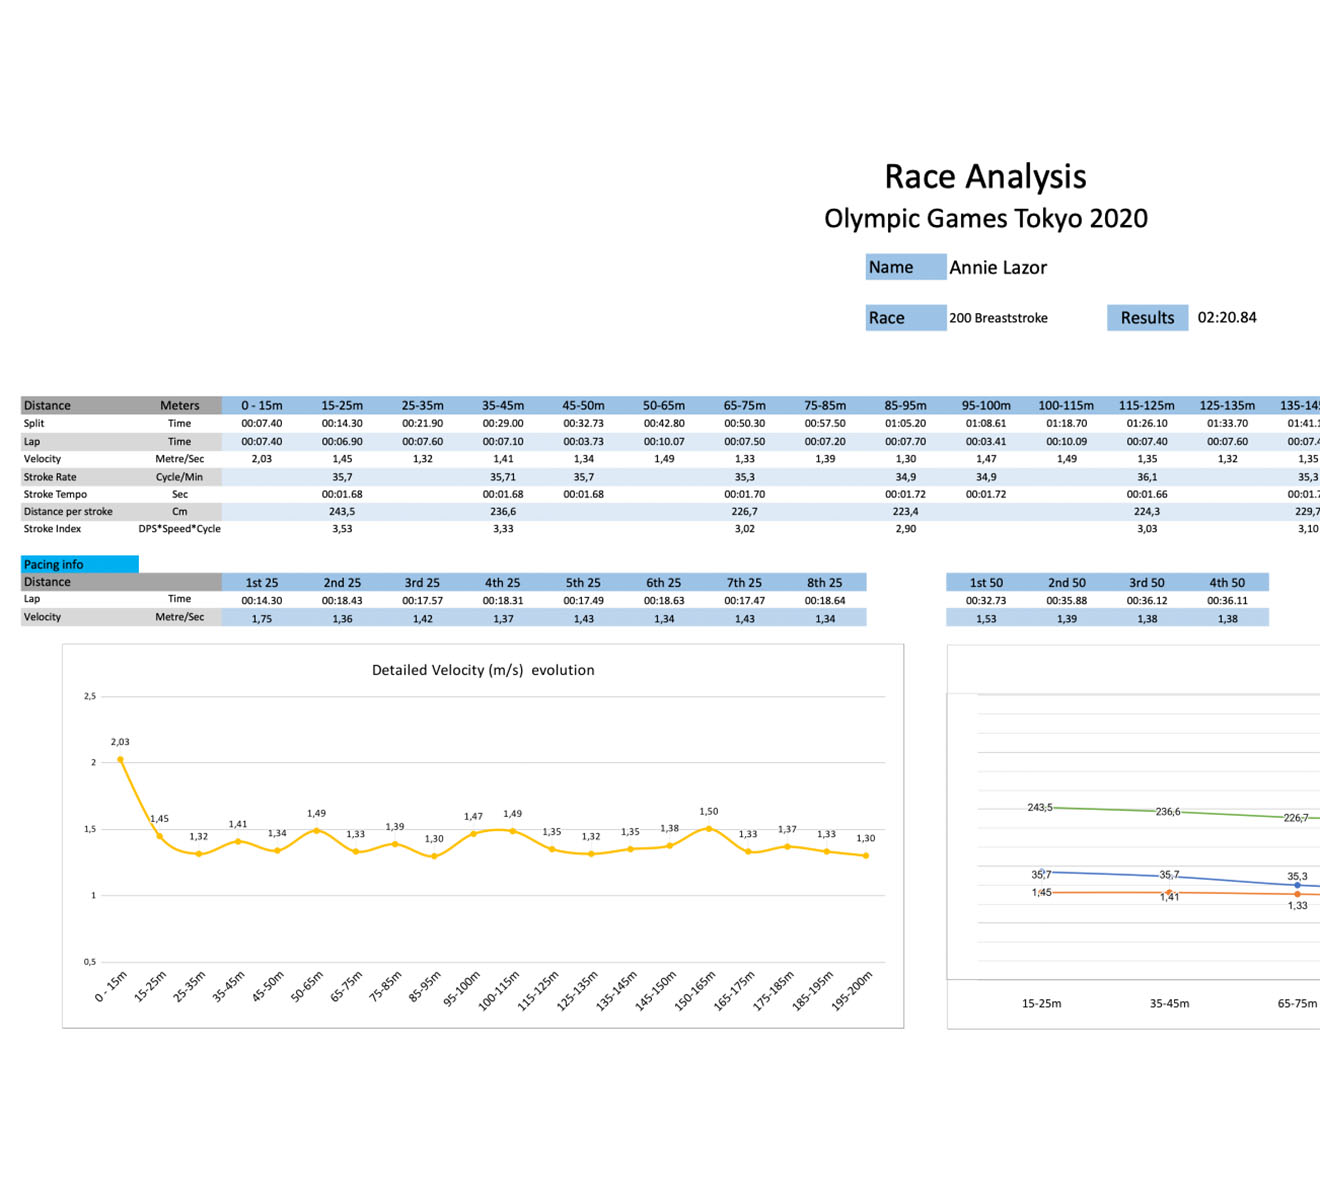Select the result time 02:20.84

(1227, 318)
